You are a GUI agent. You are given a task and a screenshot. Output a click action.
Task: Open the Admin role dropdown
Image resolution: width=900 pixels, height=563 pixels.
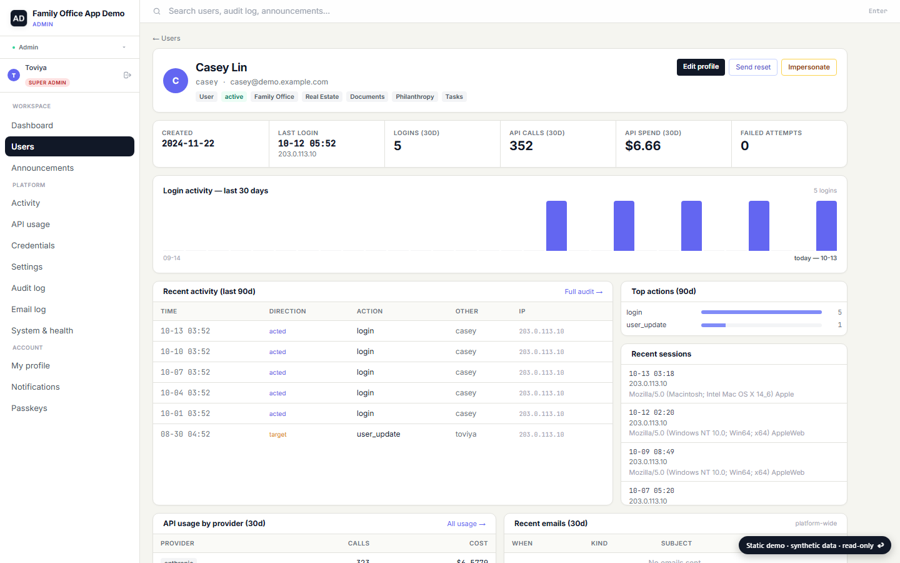click(x=69, y=47)
